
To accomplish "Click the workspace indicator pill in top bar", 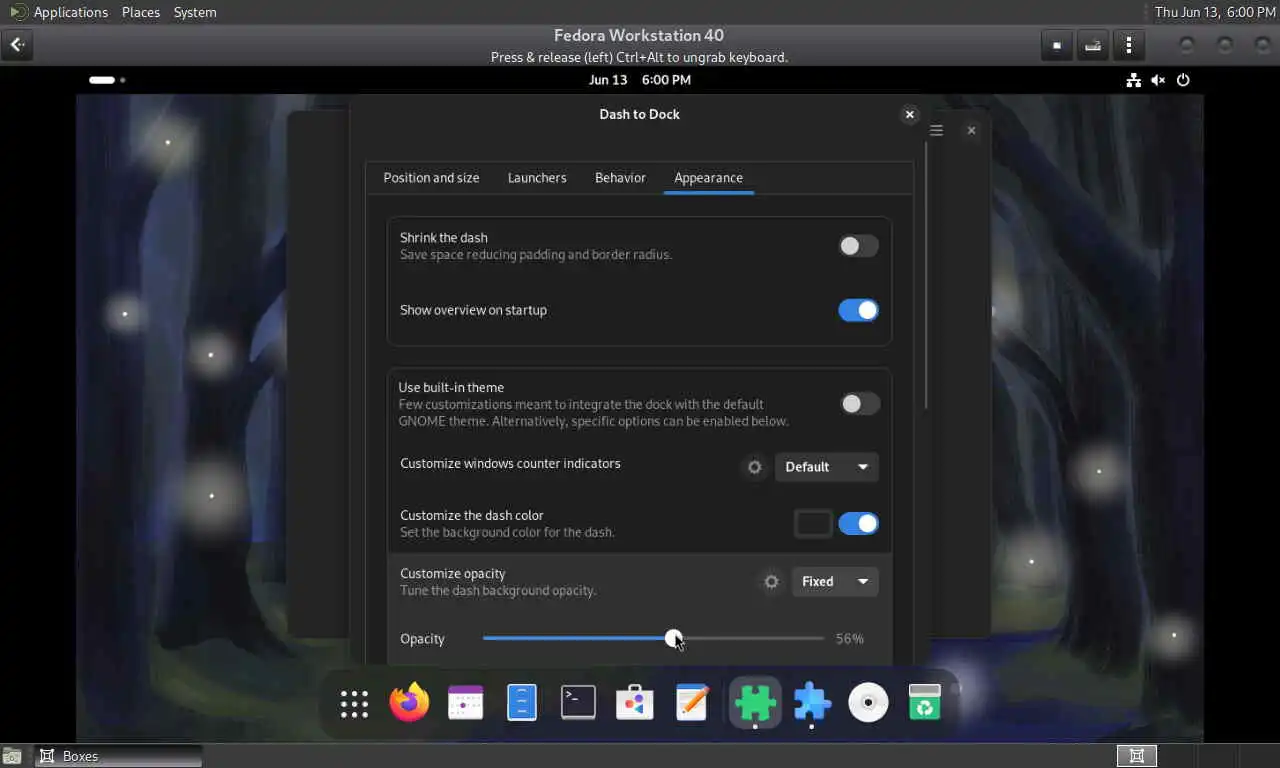I will [102, 80].
